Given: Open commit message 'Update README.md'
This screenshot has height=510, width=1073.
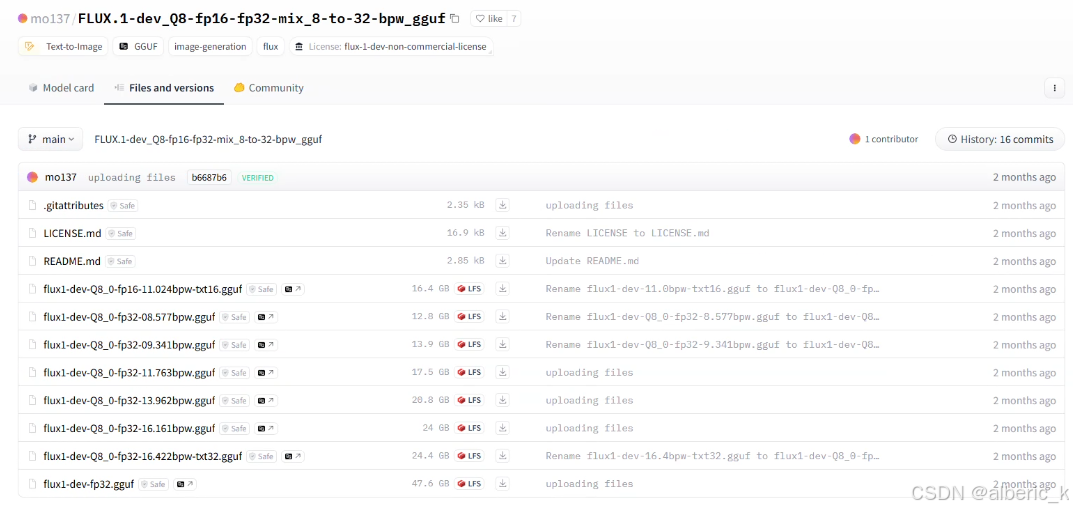Looking at the screenshot, I should [591, 261].
